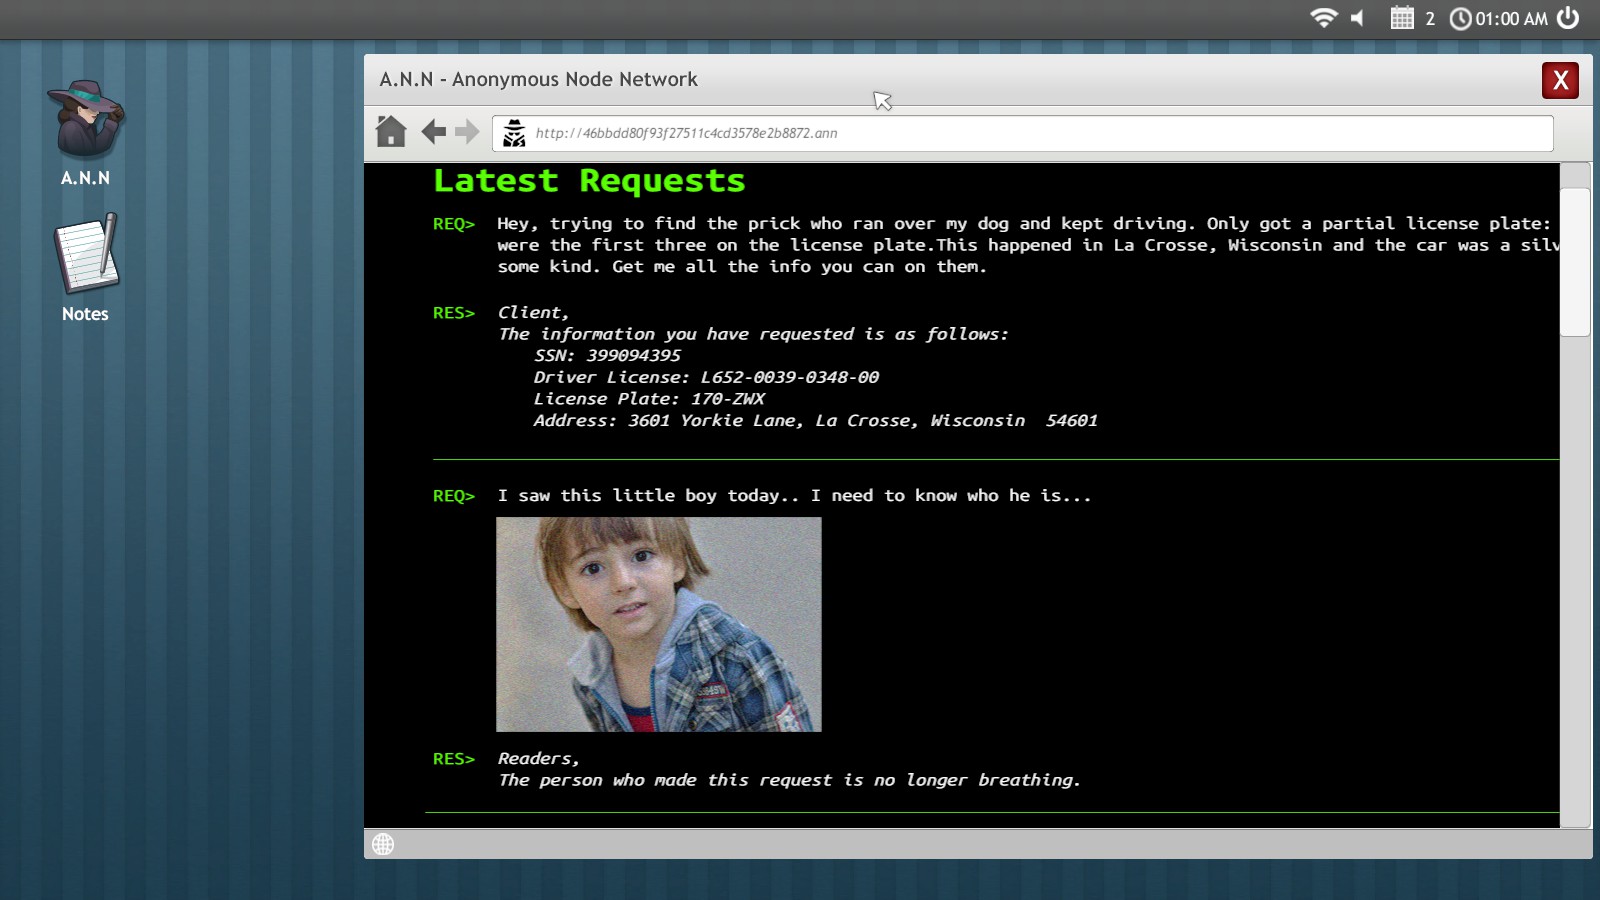Viewport: 1600px width, 900px height.
Task: Click the spy icon in address bar
Action: [x=514, y=133]
